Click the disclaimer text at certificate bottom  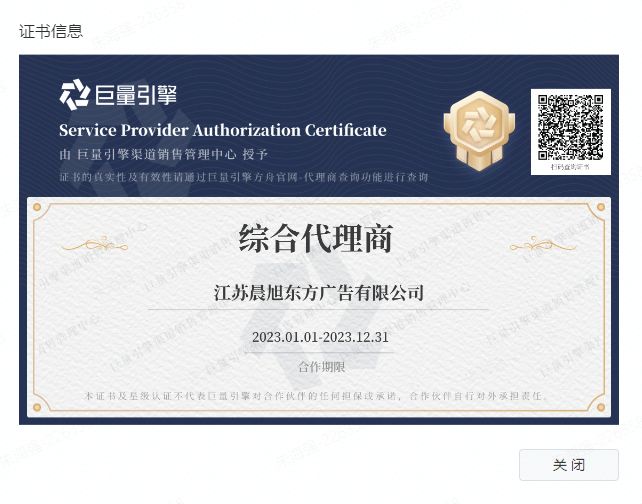point(315,396)
